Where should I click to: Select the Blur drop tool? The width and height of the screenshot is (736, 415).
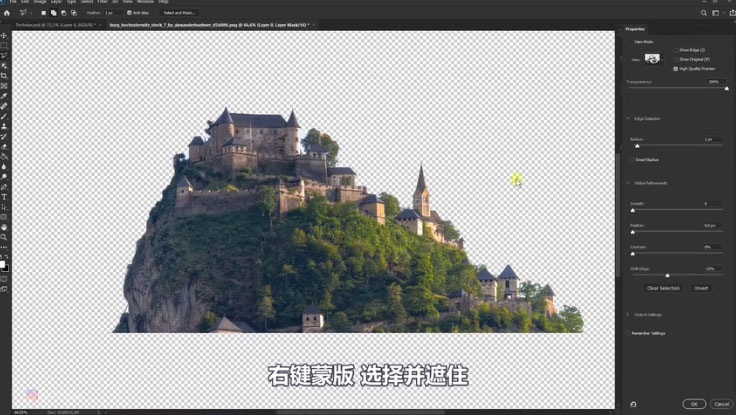4,167
